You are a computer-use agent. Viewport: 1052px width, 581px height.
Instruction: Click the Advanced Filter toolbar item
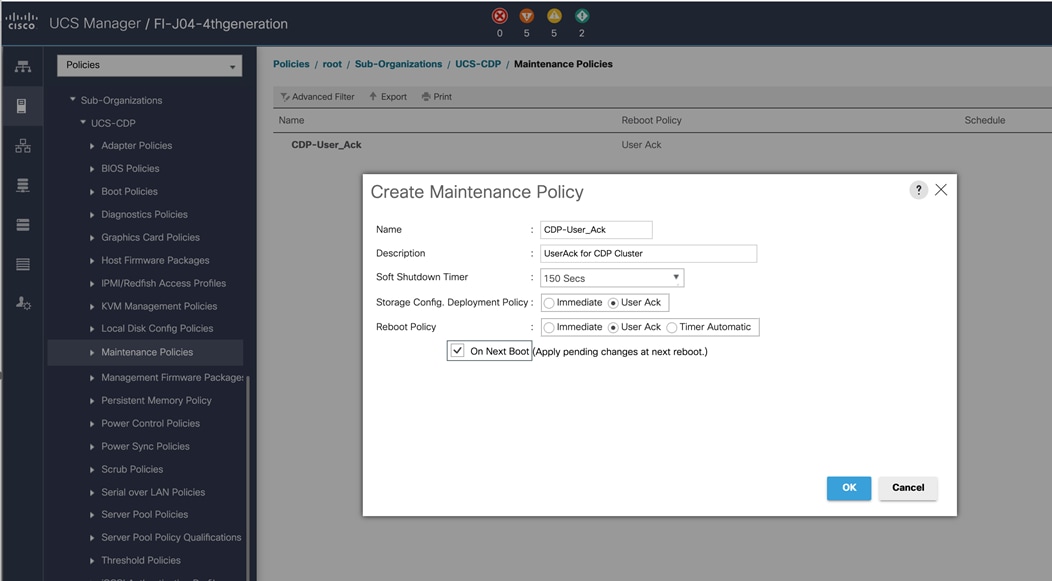click(x=317, y=97)
